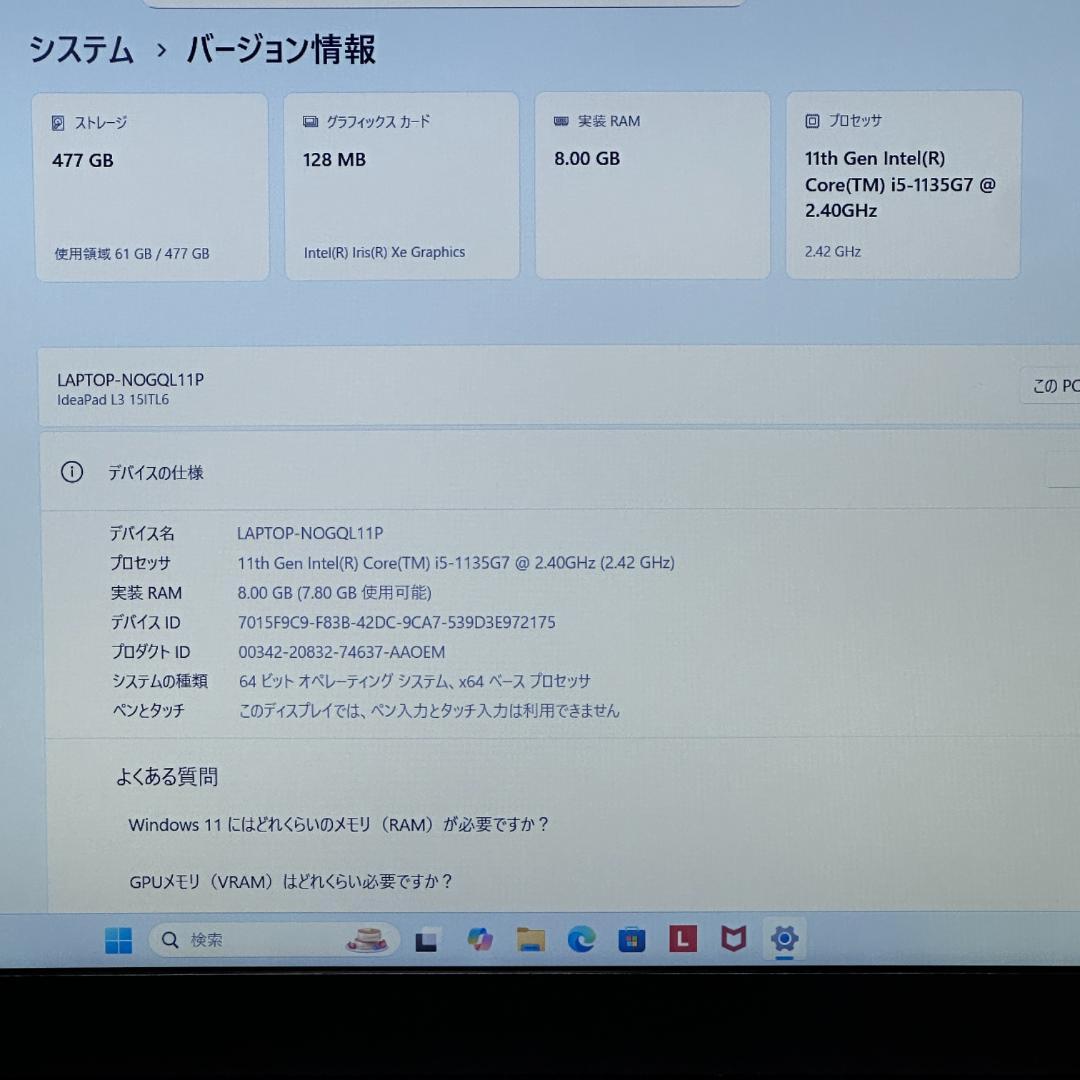Click the 検索 search field on the taskbar

(x=250, y=939)
